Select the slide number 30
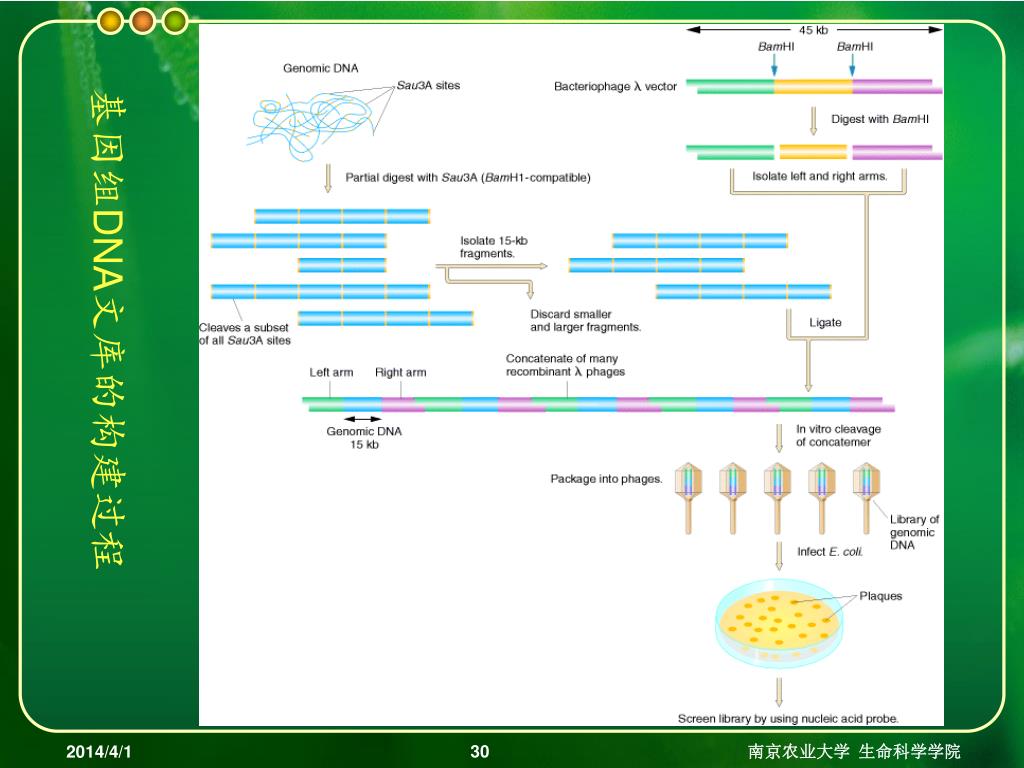The width and height of the screenshot is (1024, 768). coord(480,752)
